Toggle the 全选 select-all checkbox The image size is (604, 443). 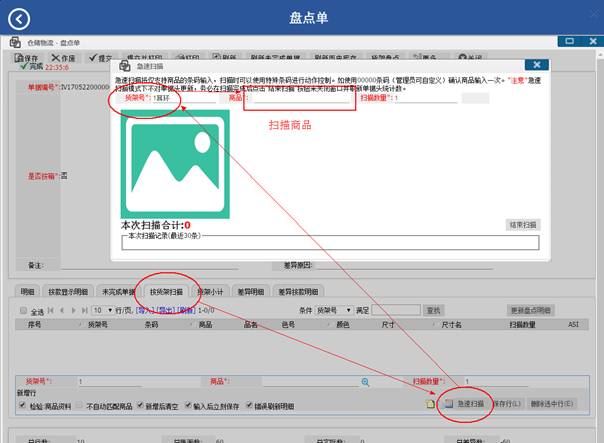coord(23,310)
